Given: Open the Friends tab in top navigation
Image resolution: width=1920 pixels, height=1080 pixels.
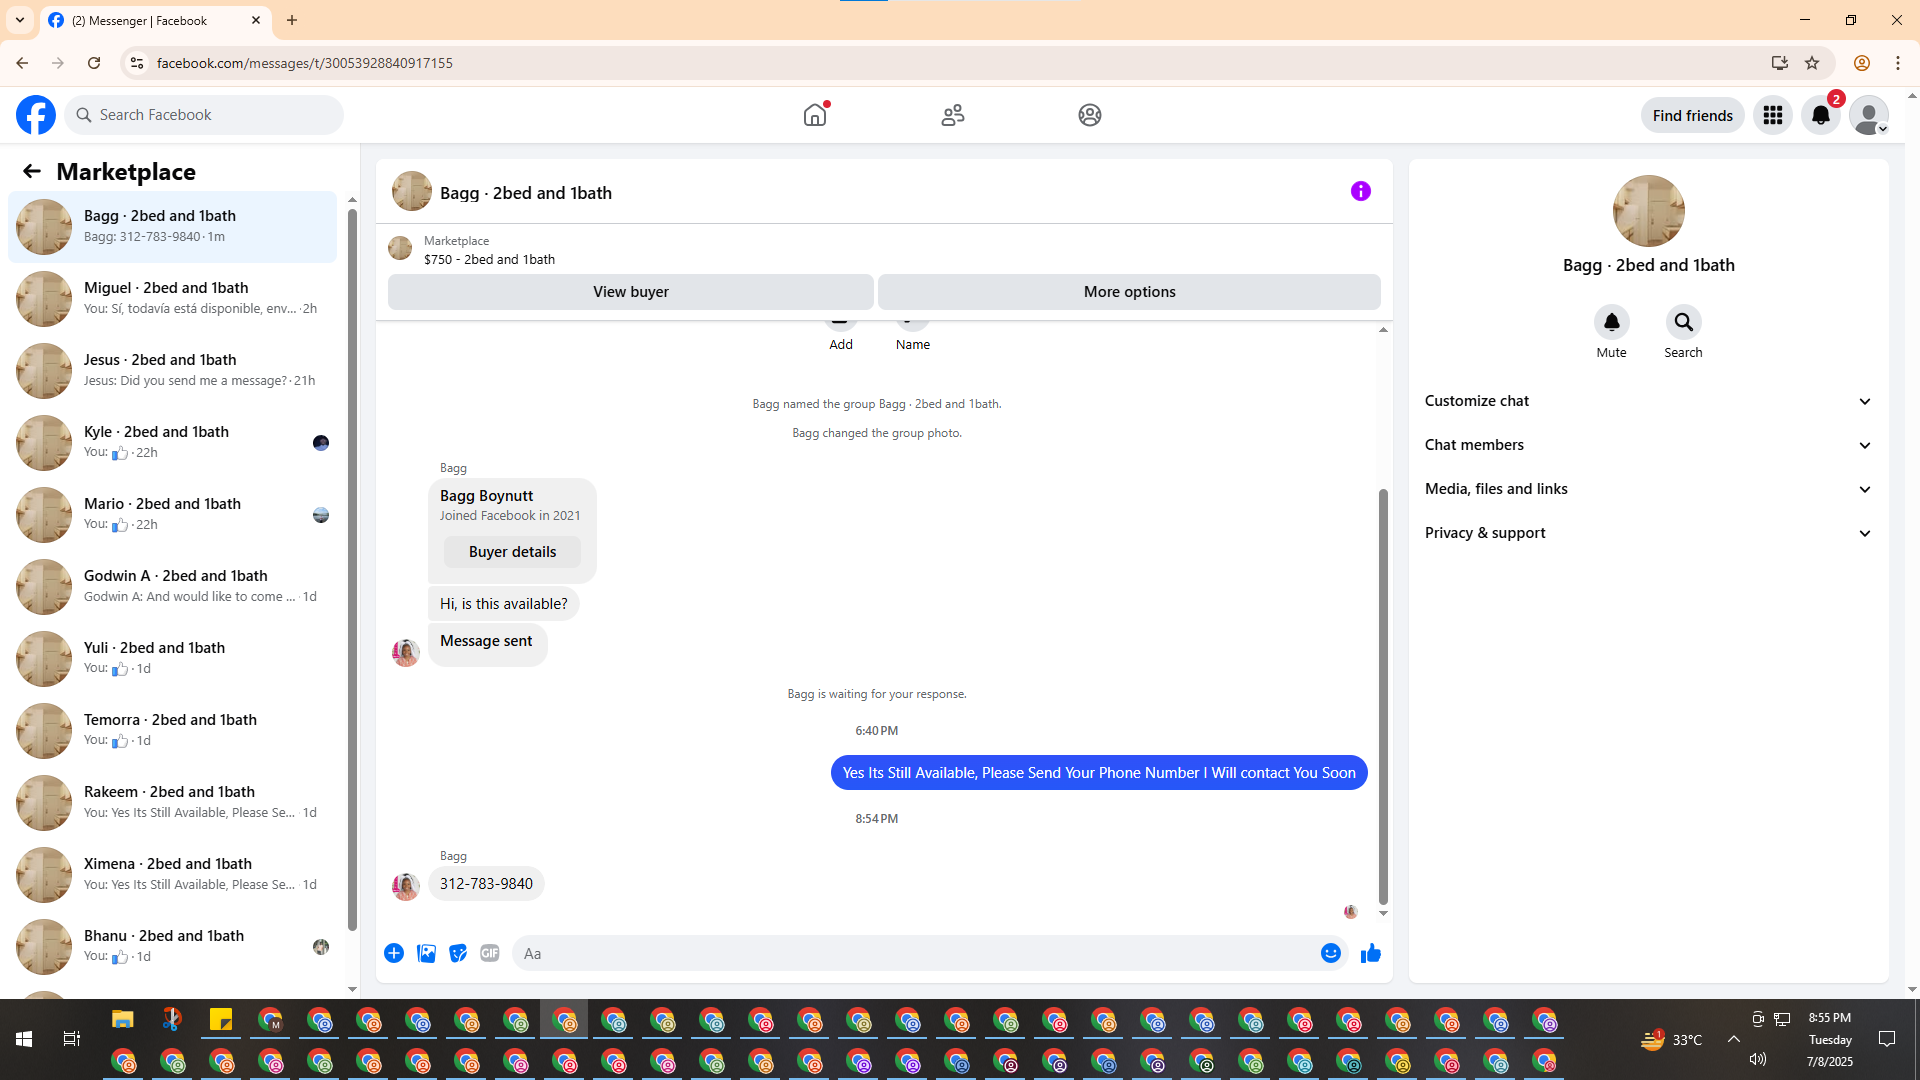Looking at the screenshot, I should click(x=952, y=115).
